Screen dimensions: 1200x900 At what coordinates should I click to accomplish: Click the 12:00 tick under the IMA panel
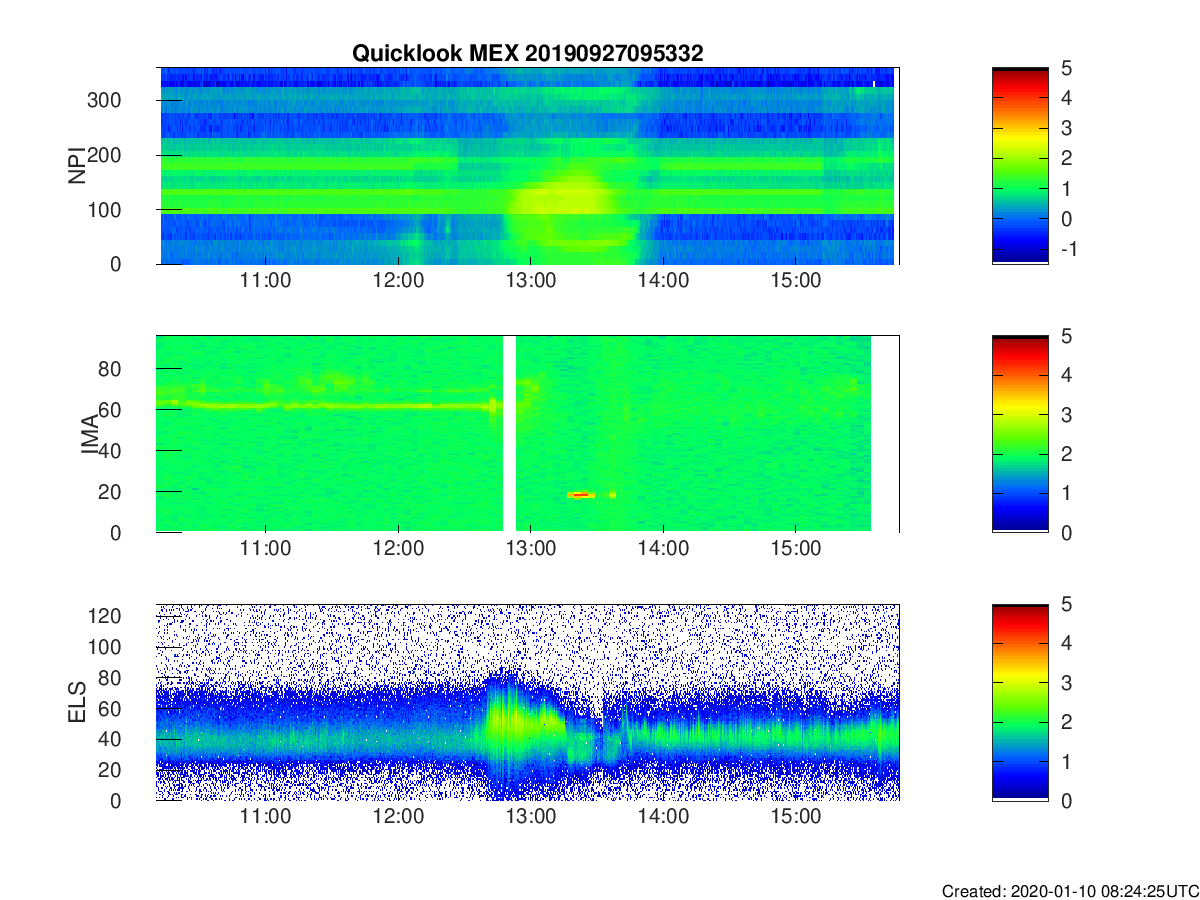tap(398, 550)
